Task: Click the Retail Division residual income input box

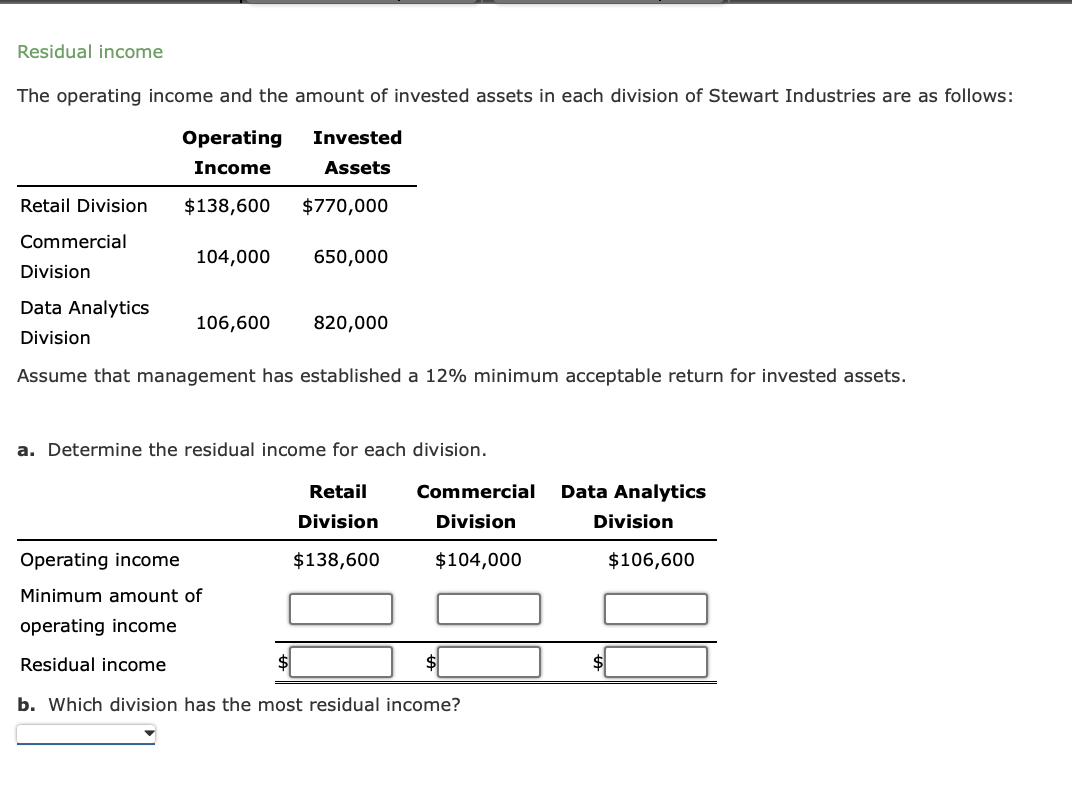Action: [340, 661]
